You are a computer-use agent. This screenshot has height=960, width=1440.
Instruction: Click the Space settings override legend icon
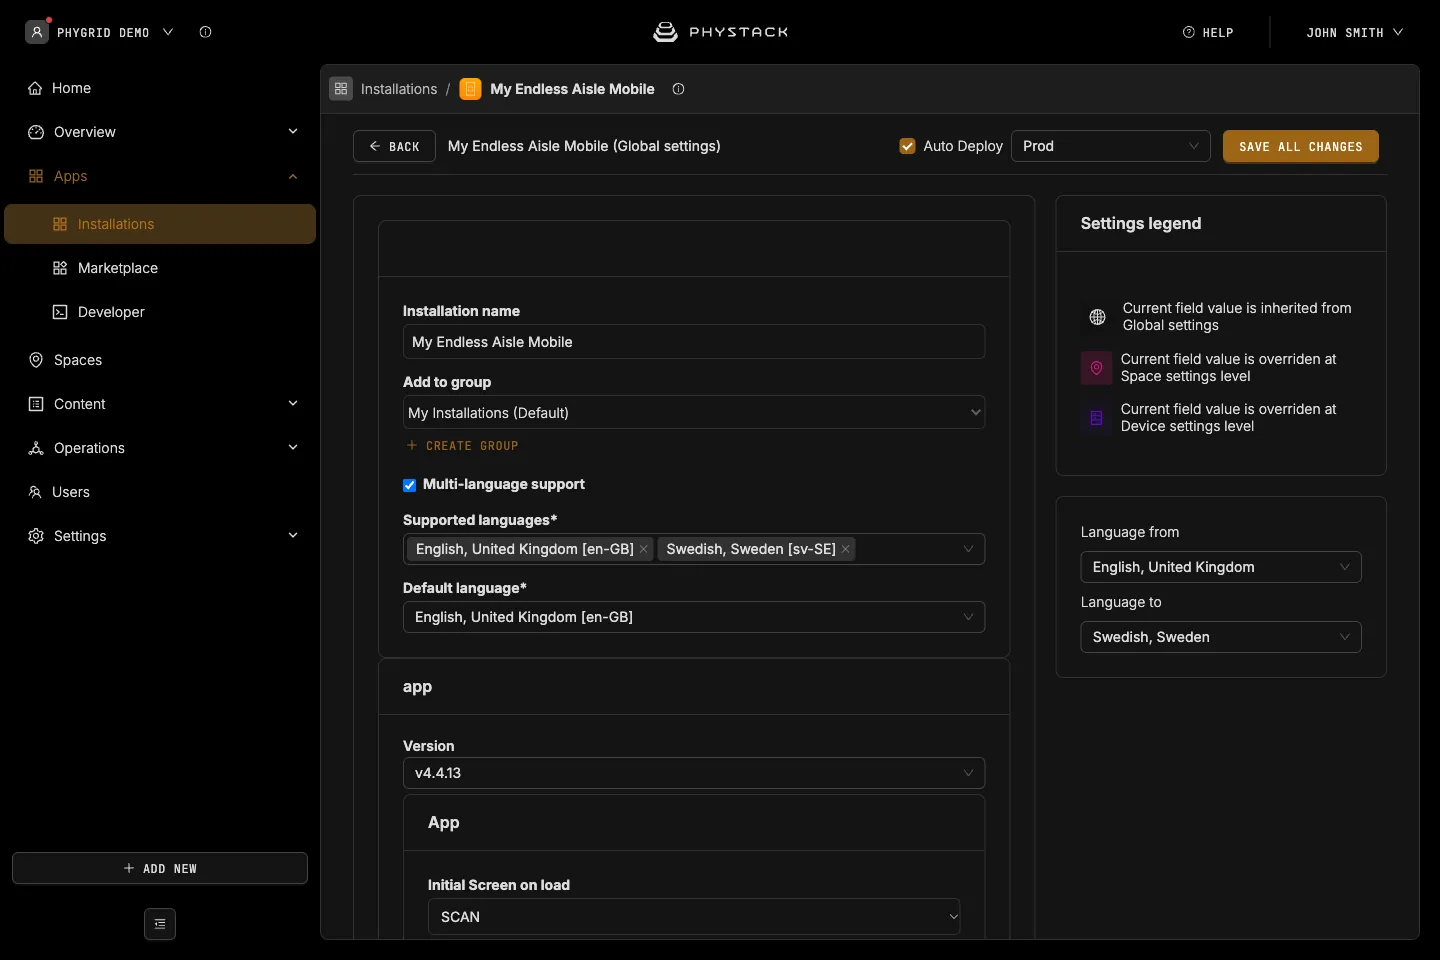coord(1096,368)
